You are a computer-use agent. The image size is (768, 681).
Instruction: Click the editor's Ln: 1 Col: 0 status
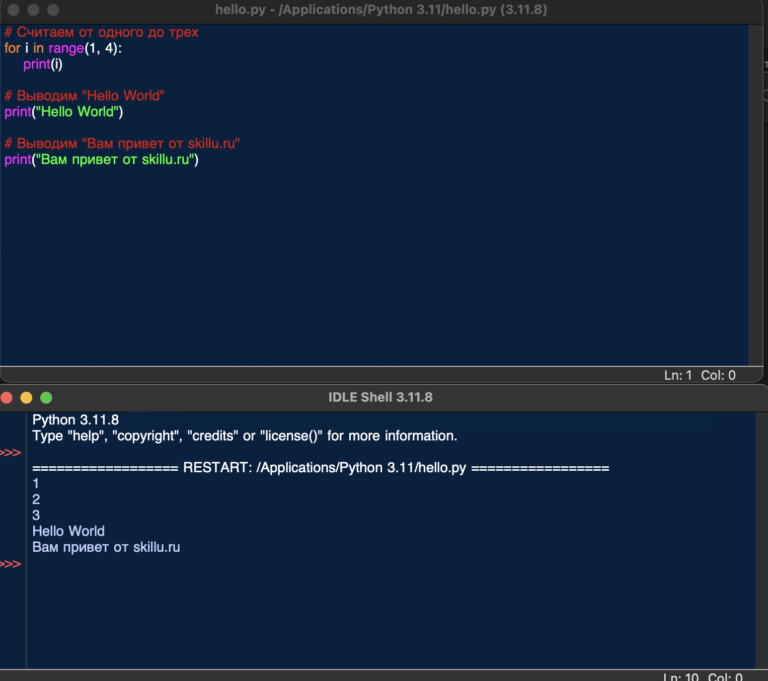700,376
